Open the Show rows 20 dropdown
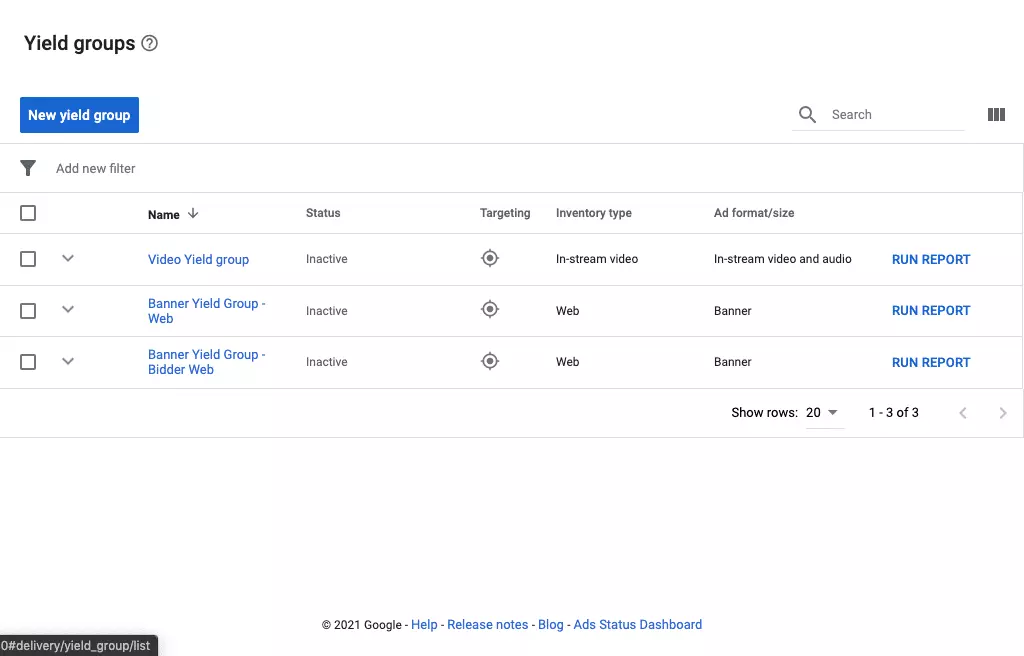 (x=823, y=413)
